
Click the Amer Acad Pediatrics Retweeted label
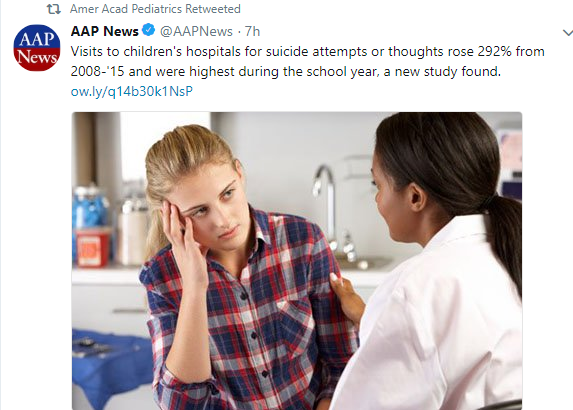coord(155,9)
